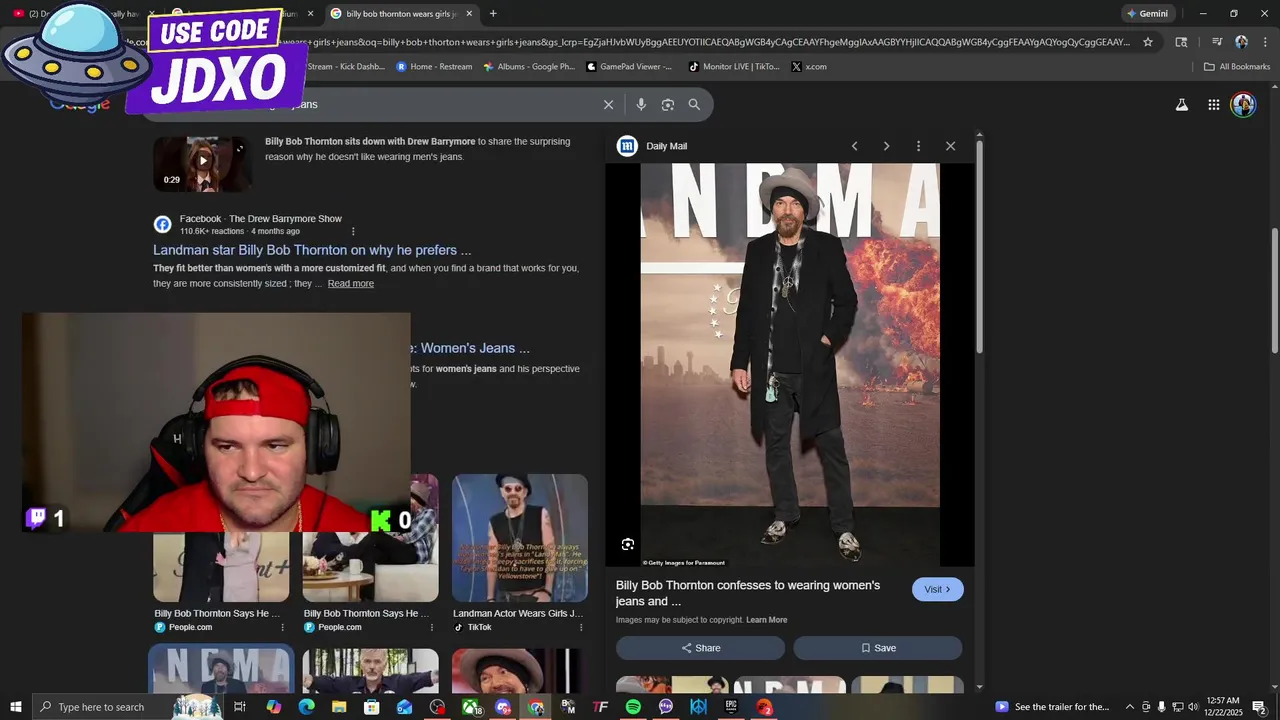Open Microsoft Store from taskbar
This screenshot has width=1280, height=720.
click(372, 707)
